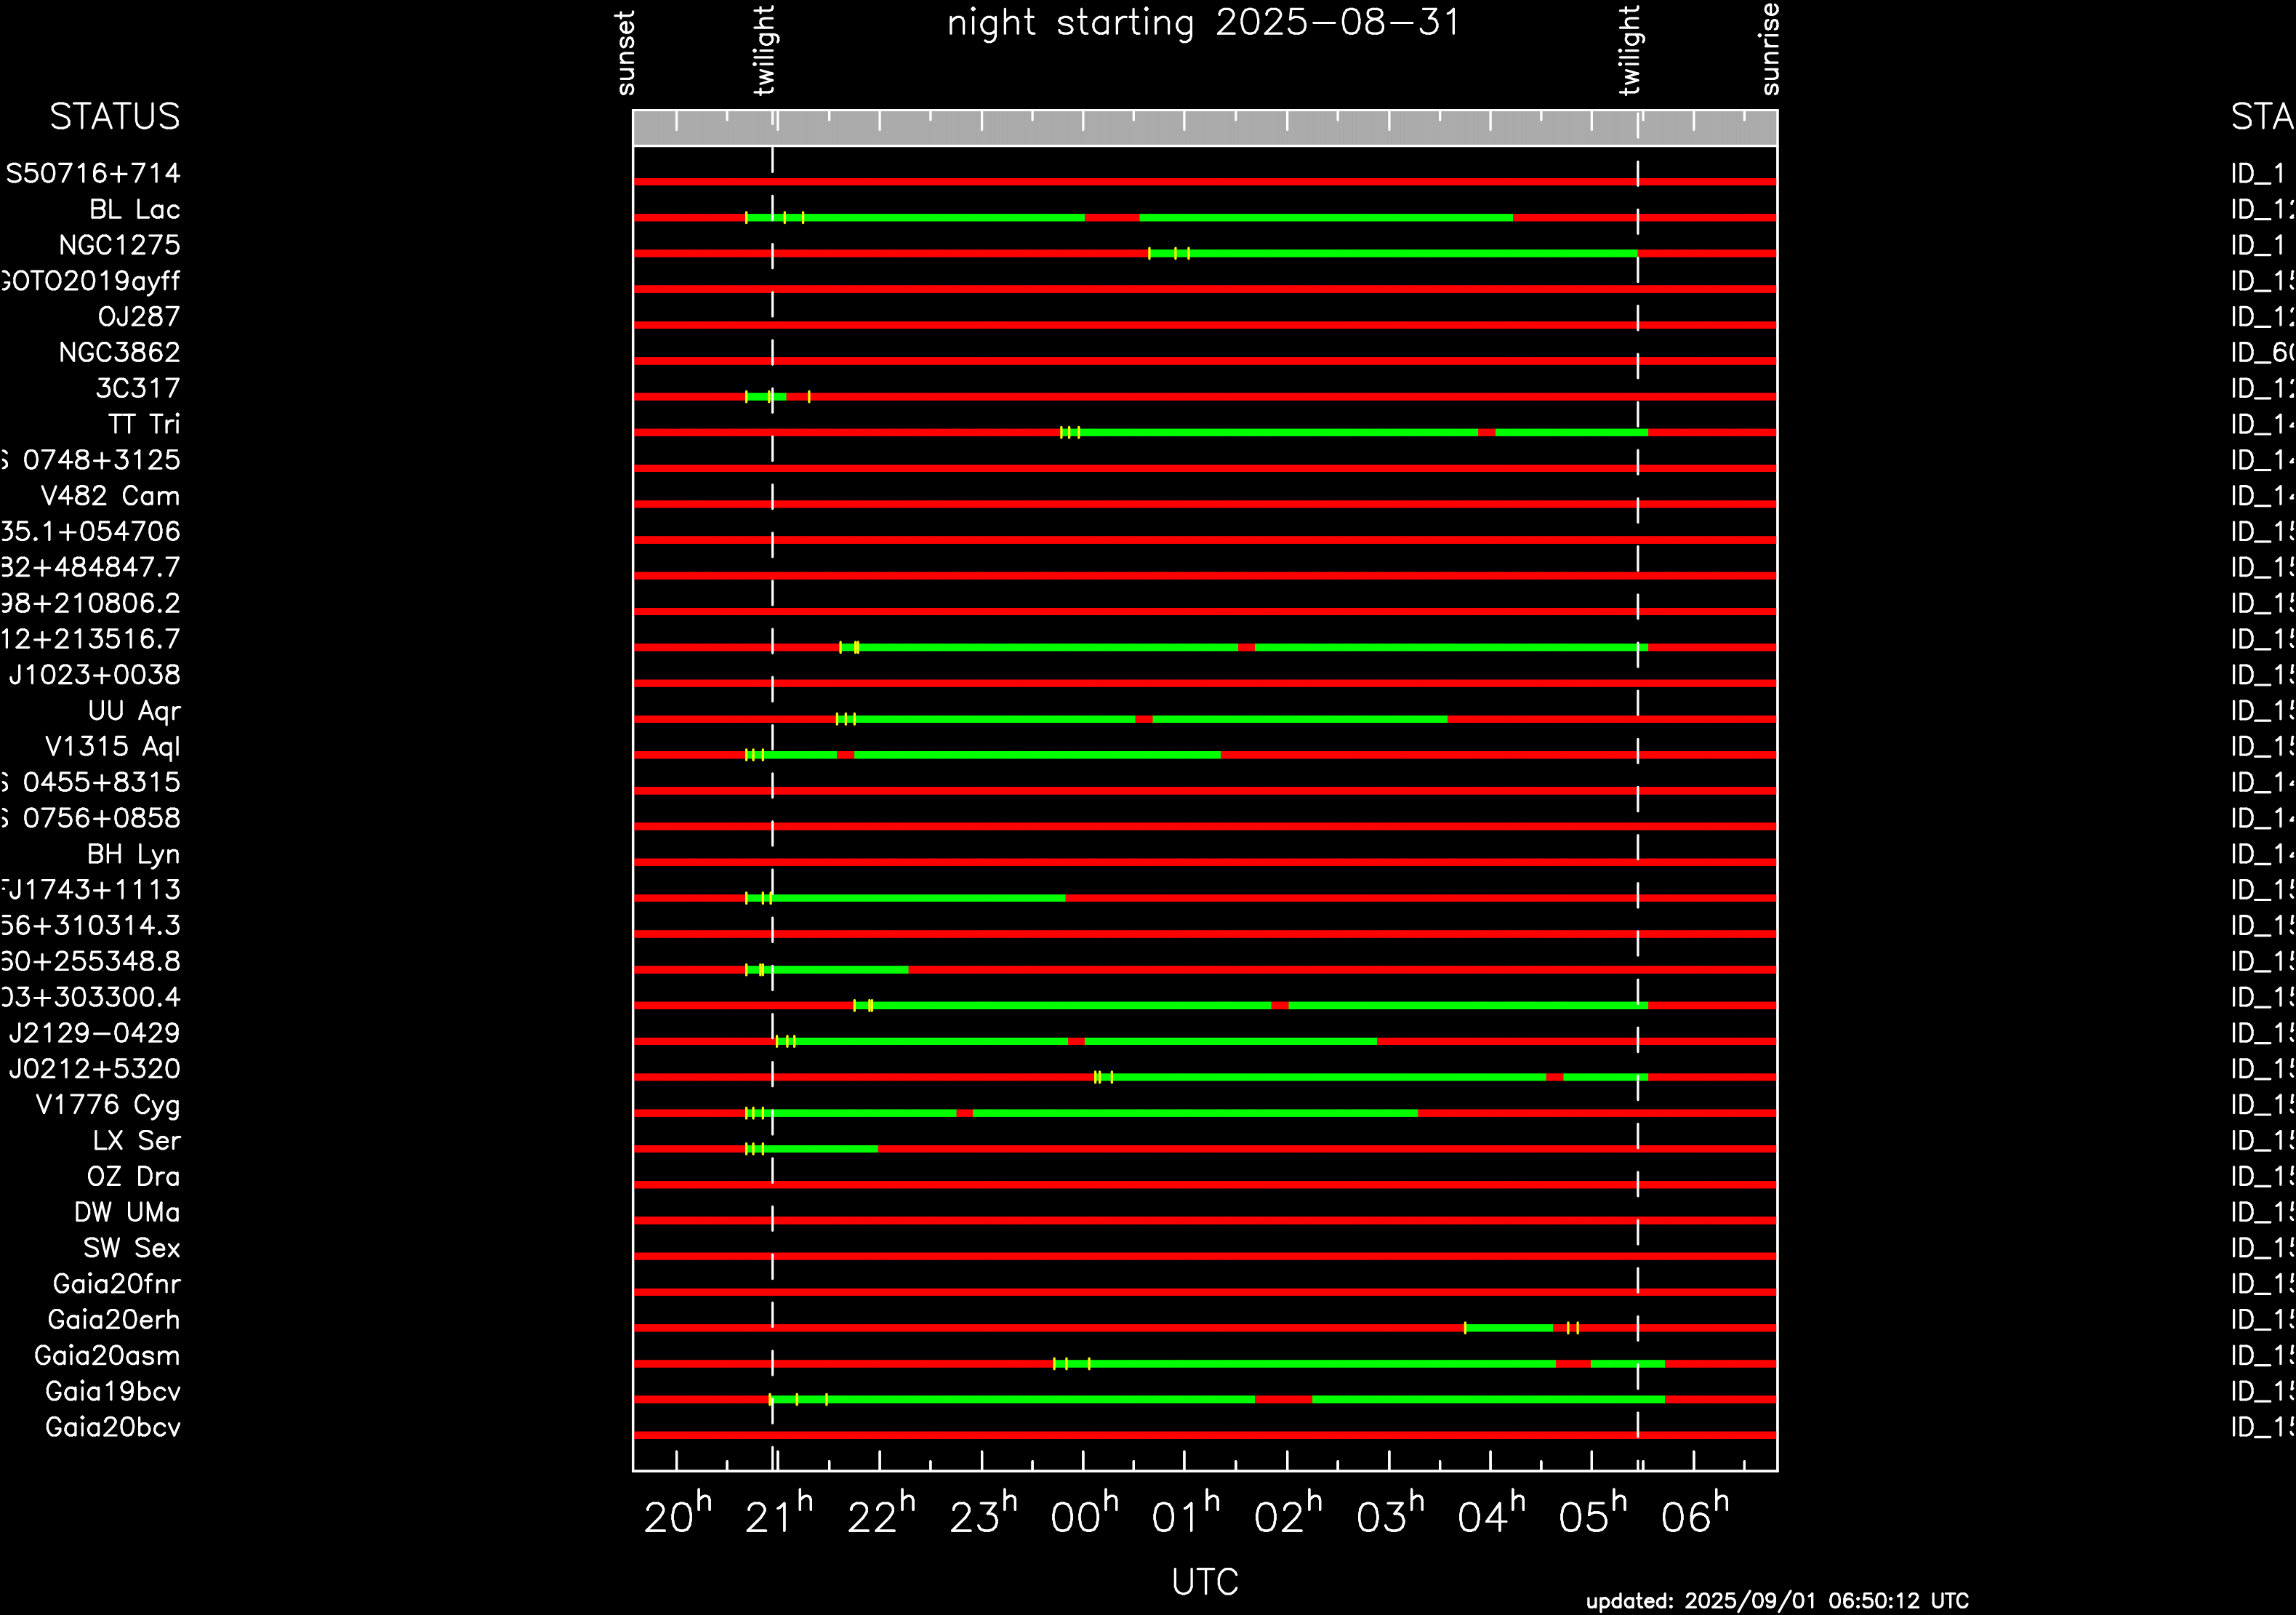The width and height of the screenshot is (2296, 1615).
Task: Click the sunset label at top
Action: pyautogui.click(x=626, y=53)
